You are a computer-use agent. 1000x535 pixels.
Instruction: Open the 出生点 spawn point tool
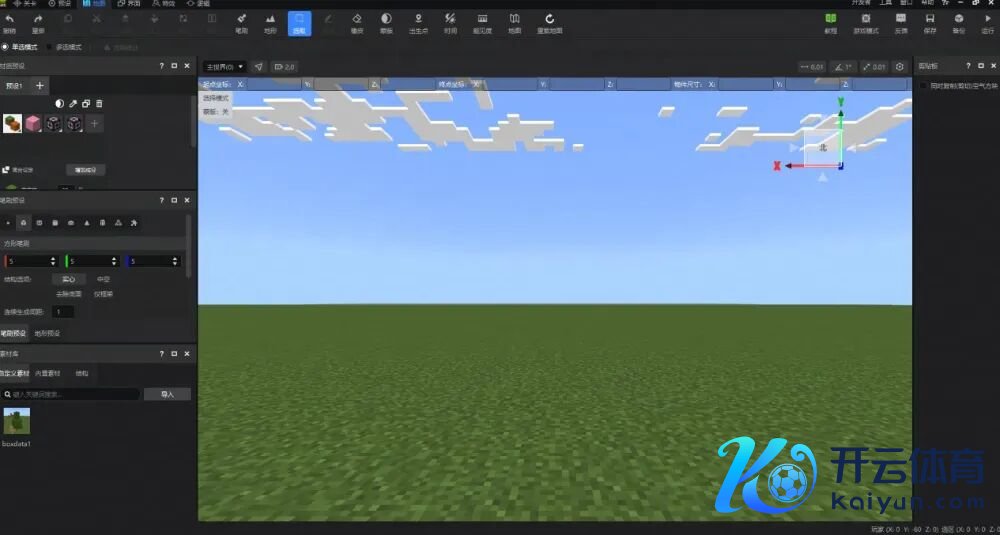tap(418, 22)
